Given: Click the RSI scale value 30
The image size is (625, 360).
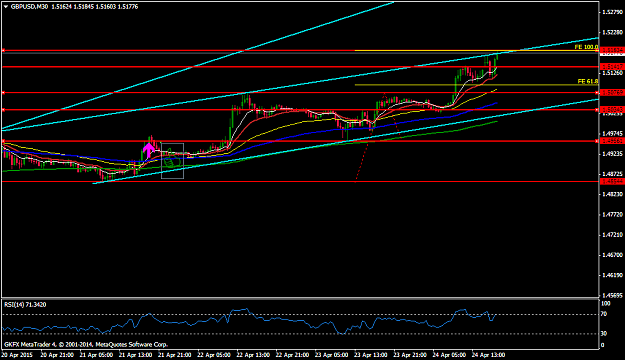Looking at the screenshot, I should pos(604,334).
